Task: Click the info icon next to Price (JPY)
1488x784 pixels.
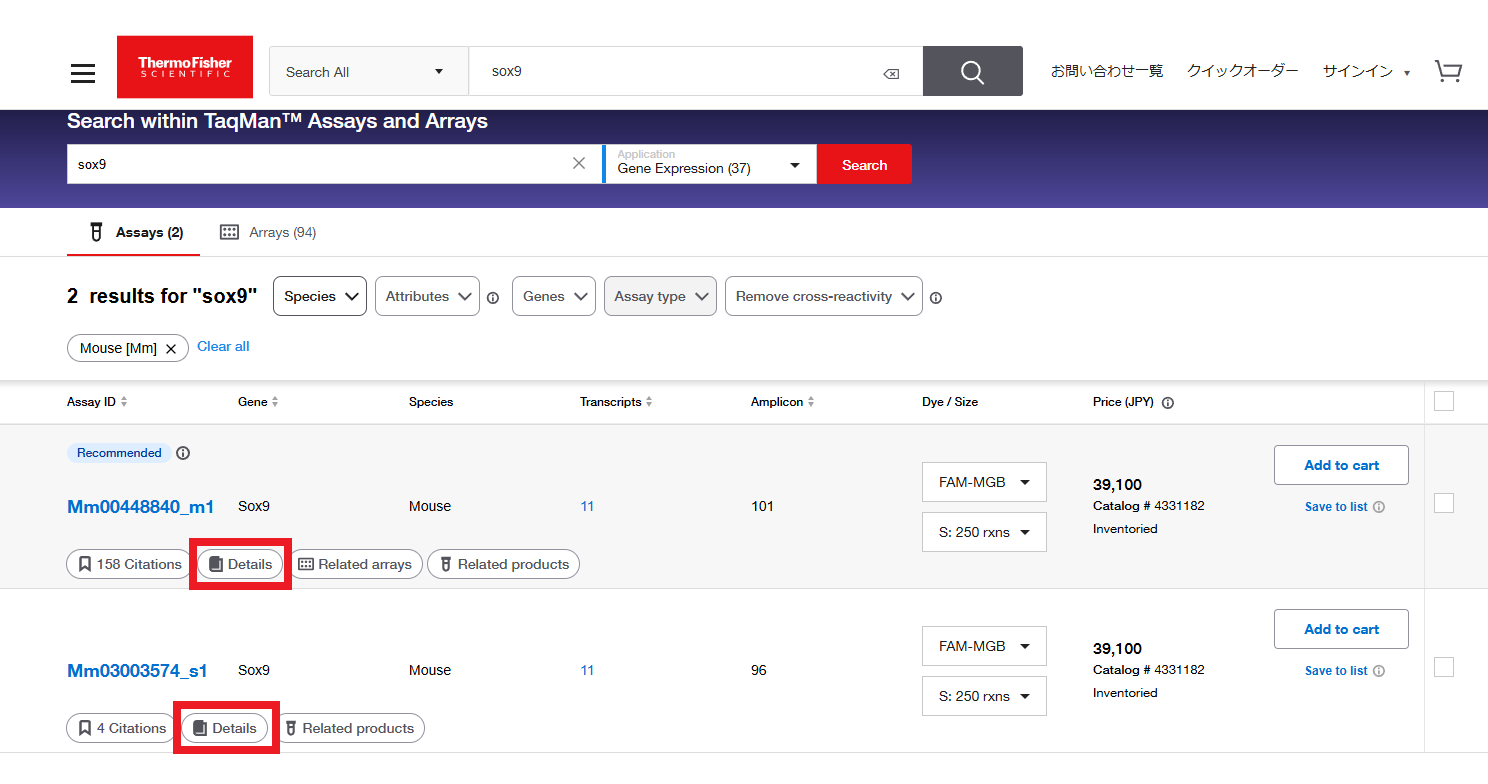Action: coord(1168,403)
